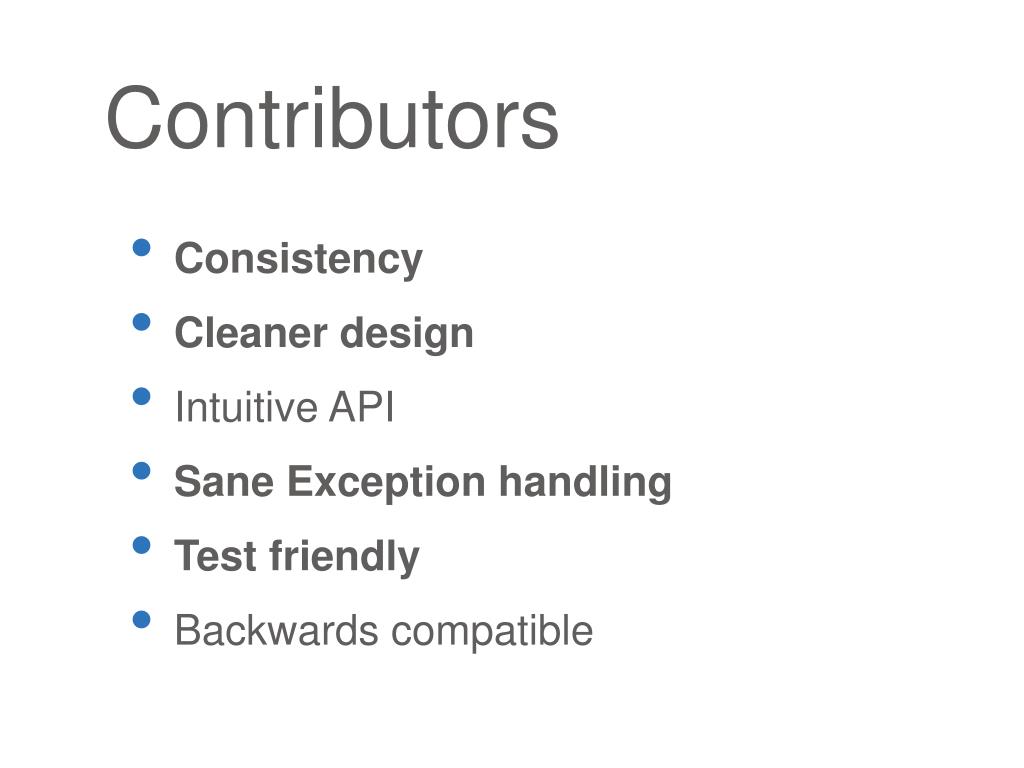Click the bullet next to Backwards compatible
The height and width of the screenshot is (768, 1024).
141,620
